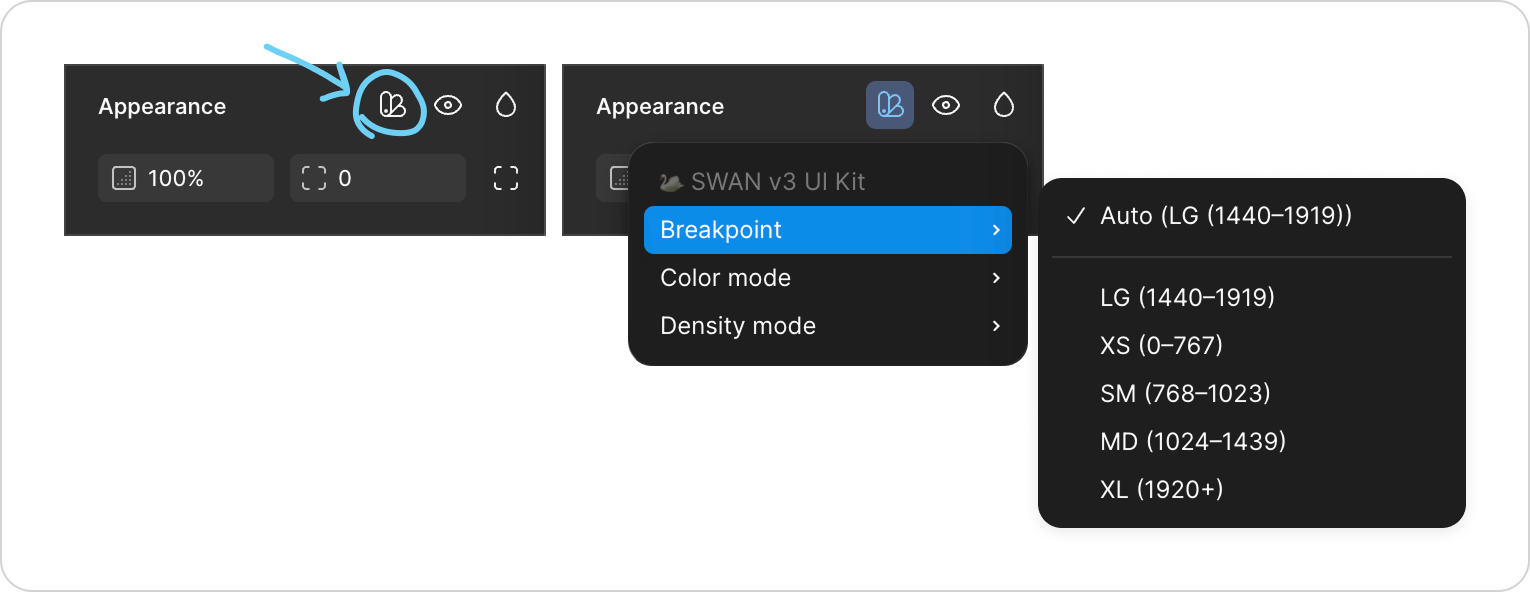
Task: Click the opacity checkerboard icon beside 100%
Action: 124,178
